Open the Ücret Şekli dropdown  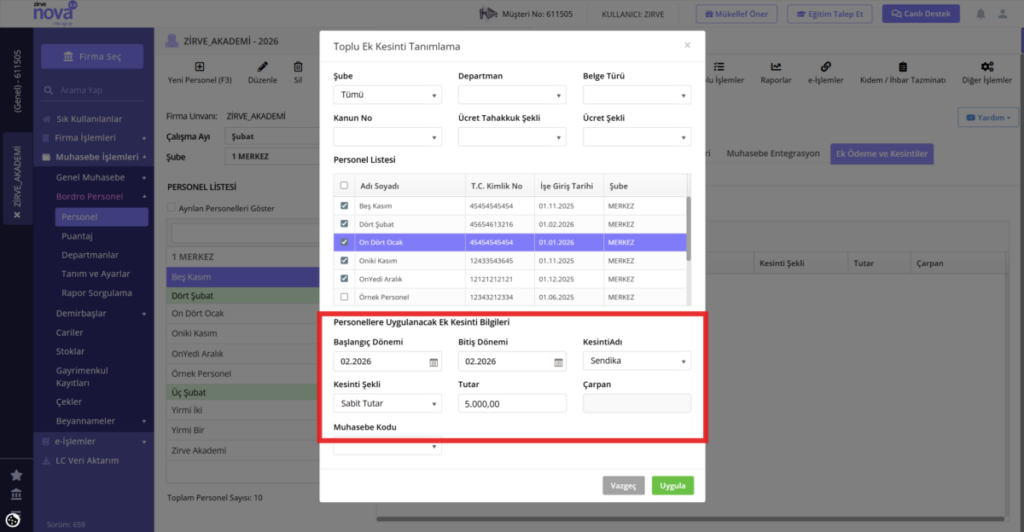[x=637, y=137]
